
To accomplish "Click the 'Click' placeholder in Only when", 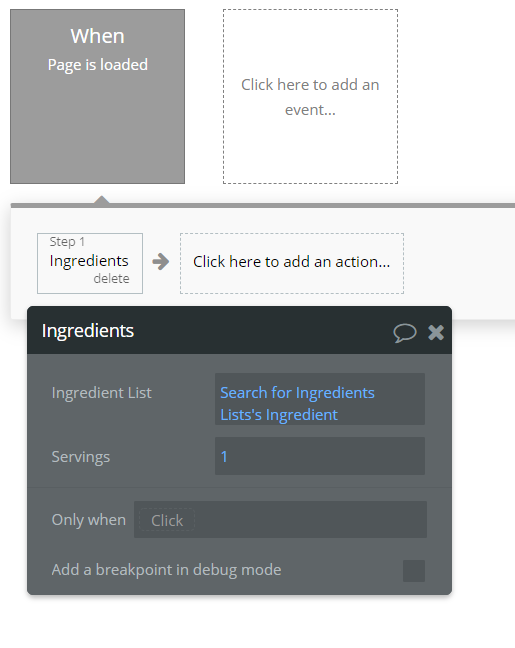I will pyautogui.click(x=167, y=520).
